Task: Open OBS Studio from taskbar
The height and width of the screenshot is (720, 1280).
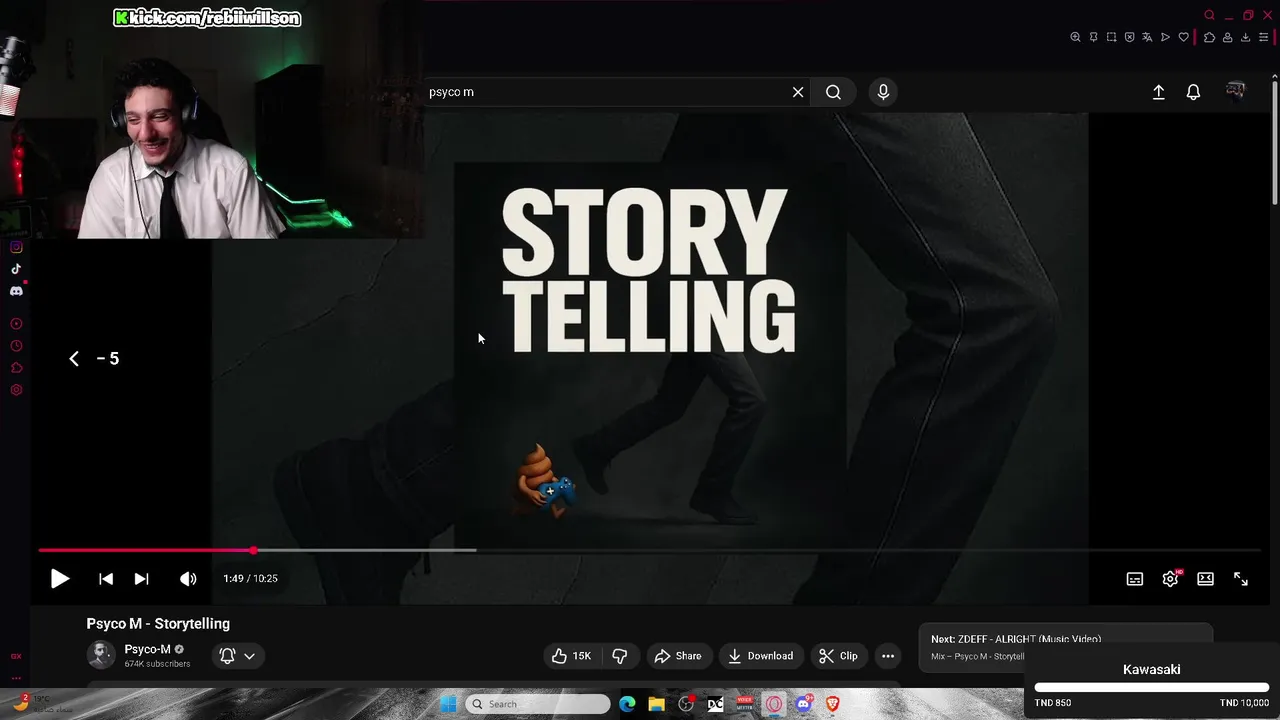Action: pyautogui.click(x=686, y=704)
